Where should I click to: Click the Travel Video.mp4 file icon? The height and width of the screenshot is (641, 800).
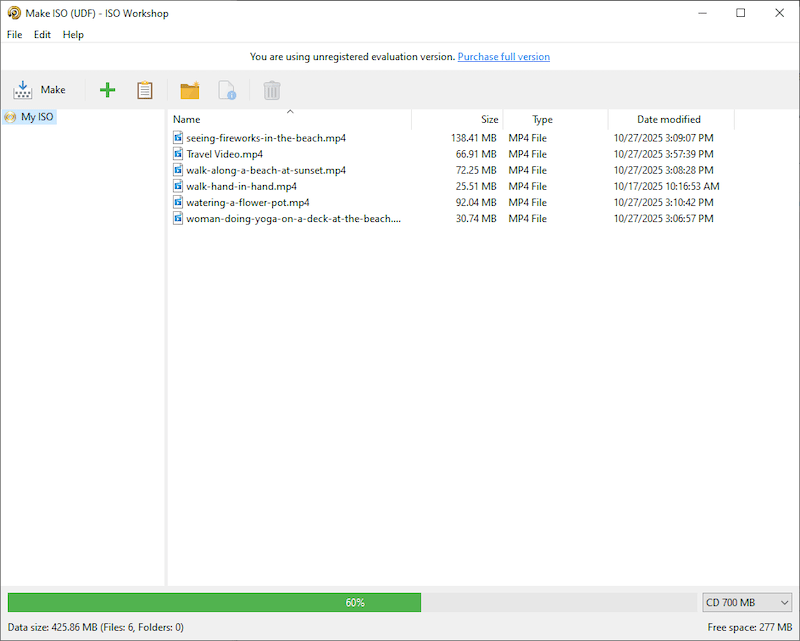pos(178,154)
